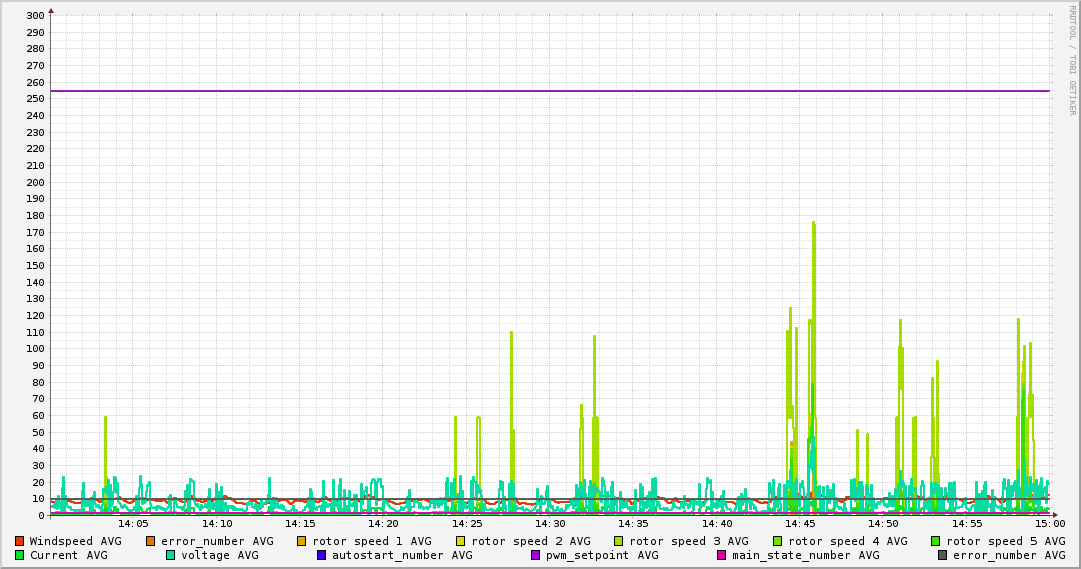This screenshot has width=1081, height=569.
Task: Click the 14:45 time axis label
Action: (800, 523)
